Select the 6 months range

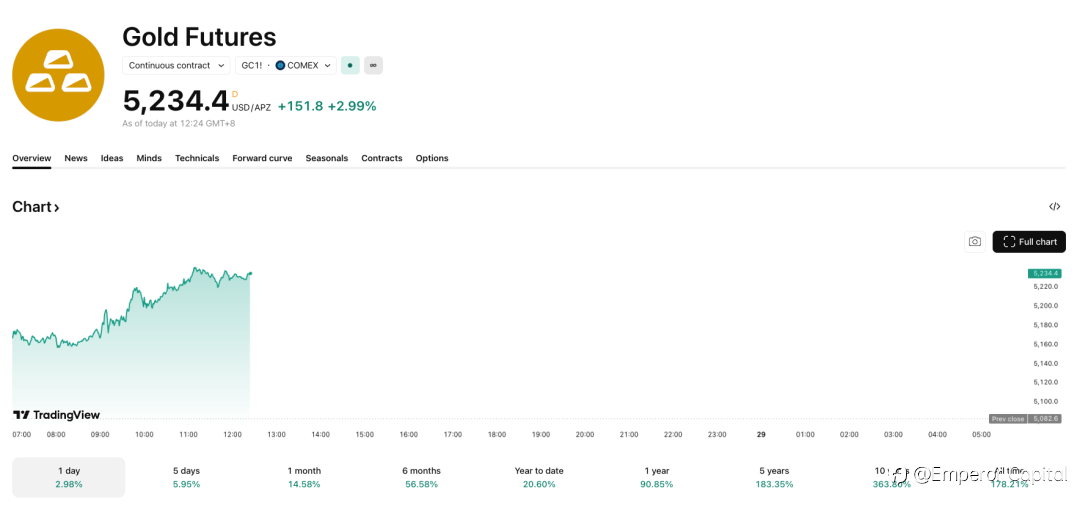[421, 477]
